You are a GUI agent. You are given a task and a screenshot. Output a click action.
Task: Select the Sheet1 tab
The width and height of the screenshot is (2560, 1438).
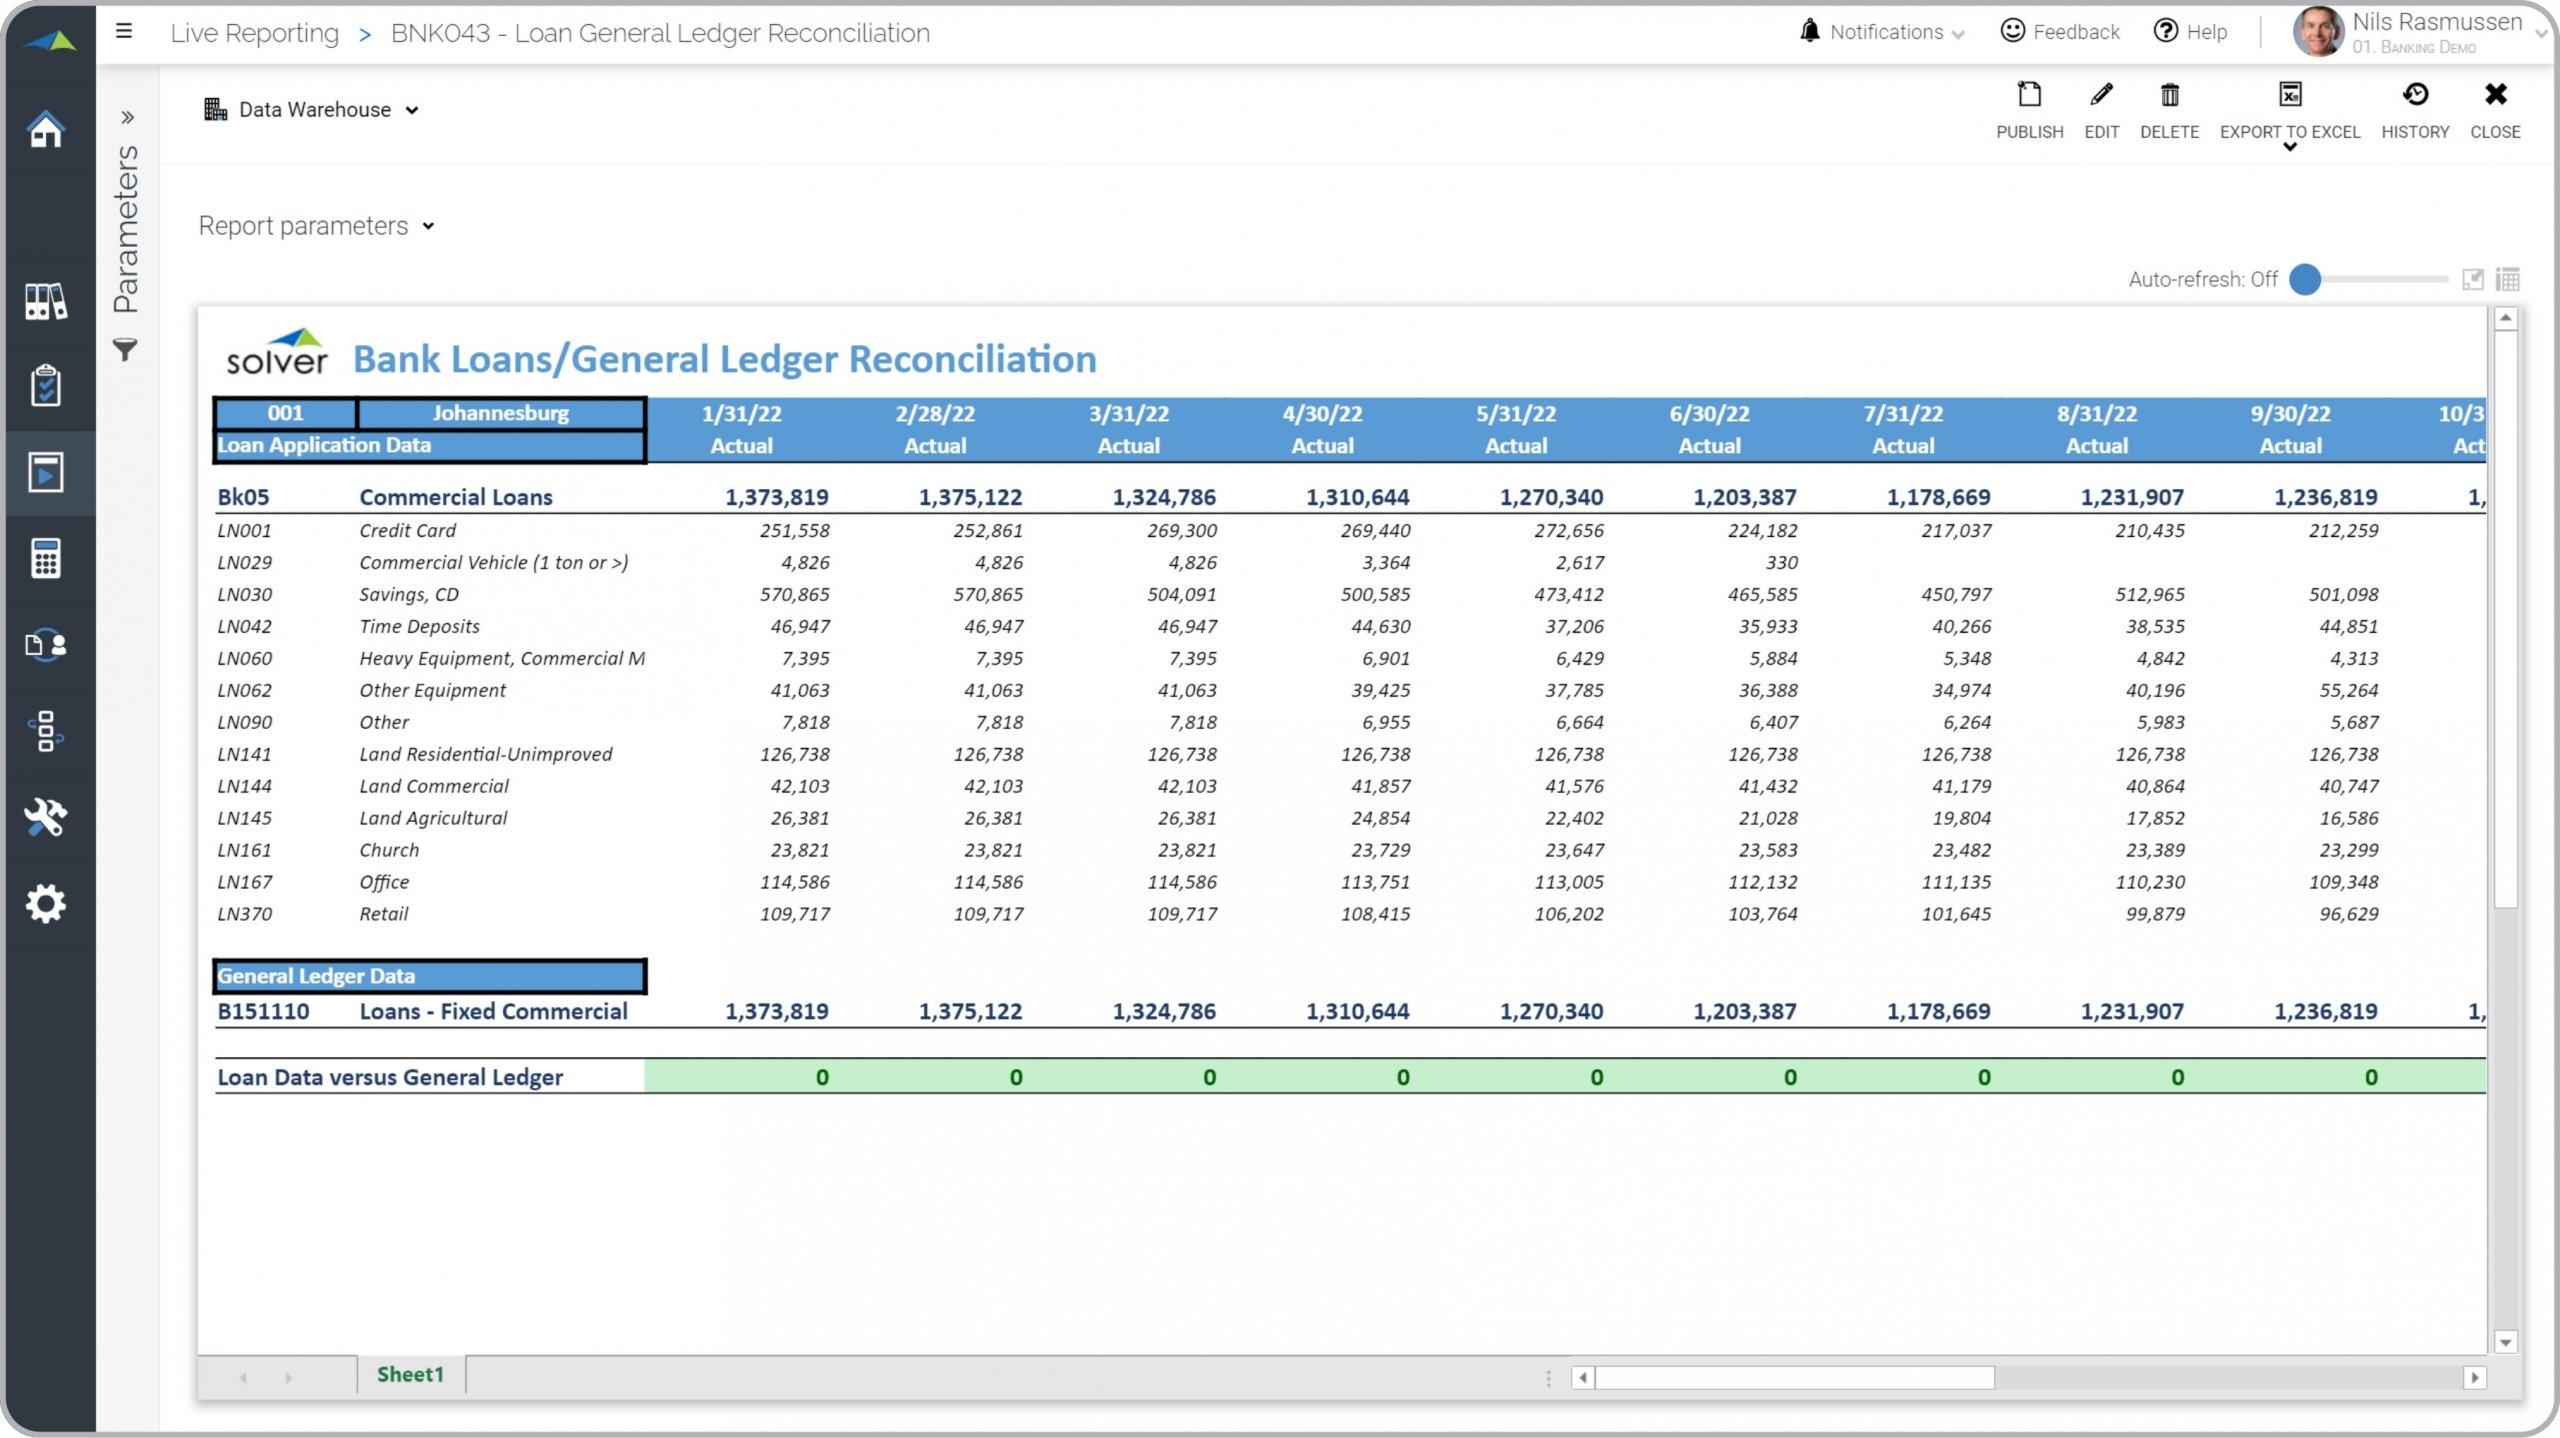410,1375
